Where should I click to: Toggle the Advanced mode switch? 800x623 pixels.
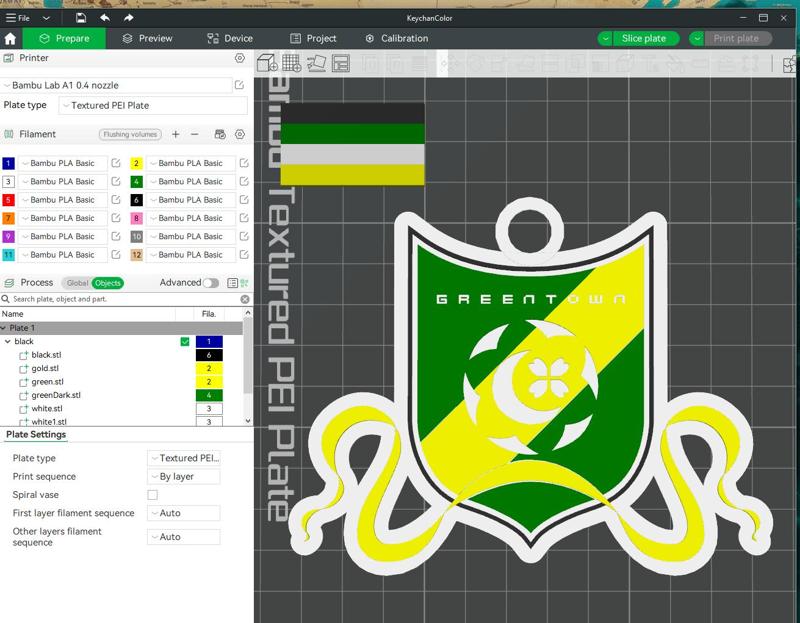pos(211,283)
